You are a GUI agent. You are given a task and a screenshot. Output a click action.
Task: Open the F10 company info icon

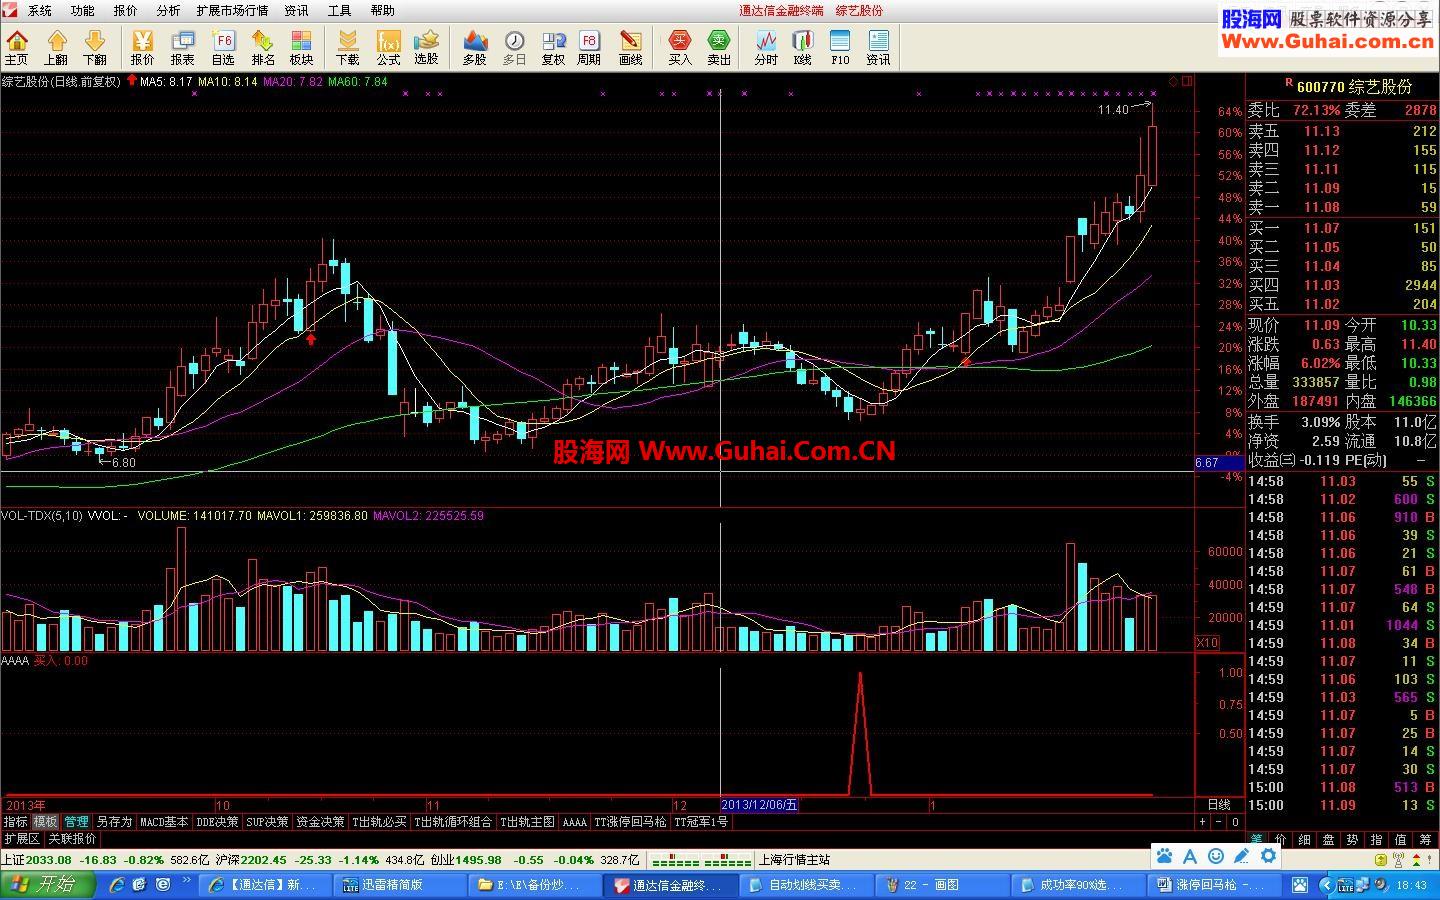[840, 47]
